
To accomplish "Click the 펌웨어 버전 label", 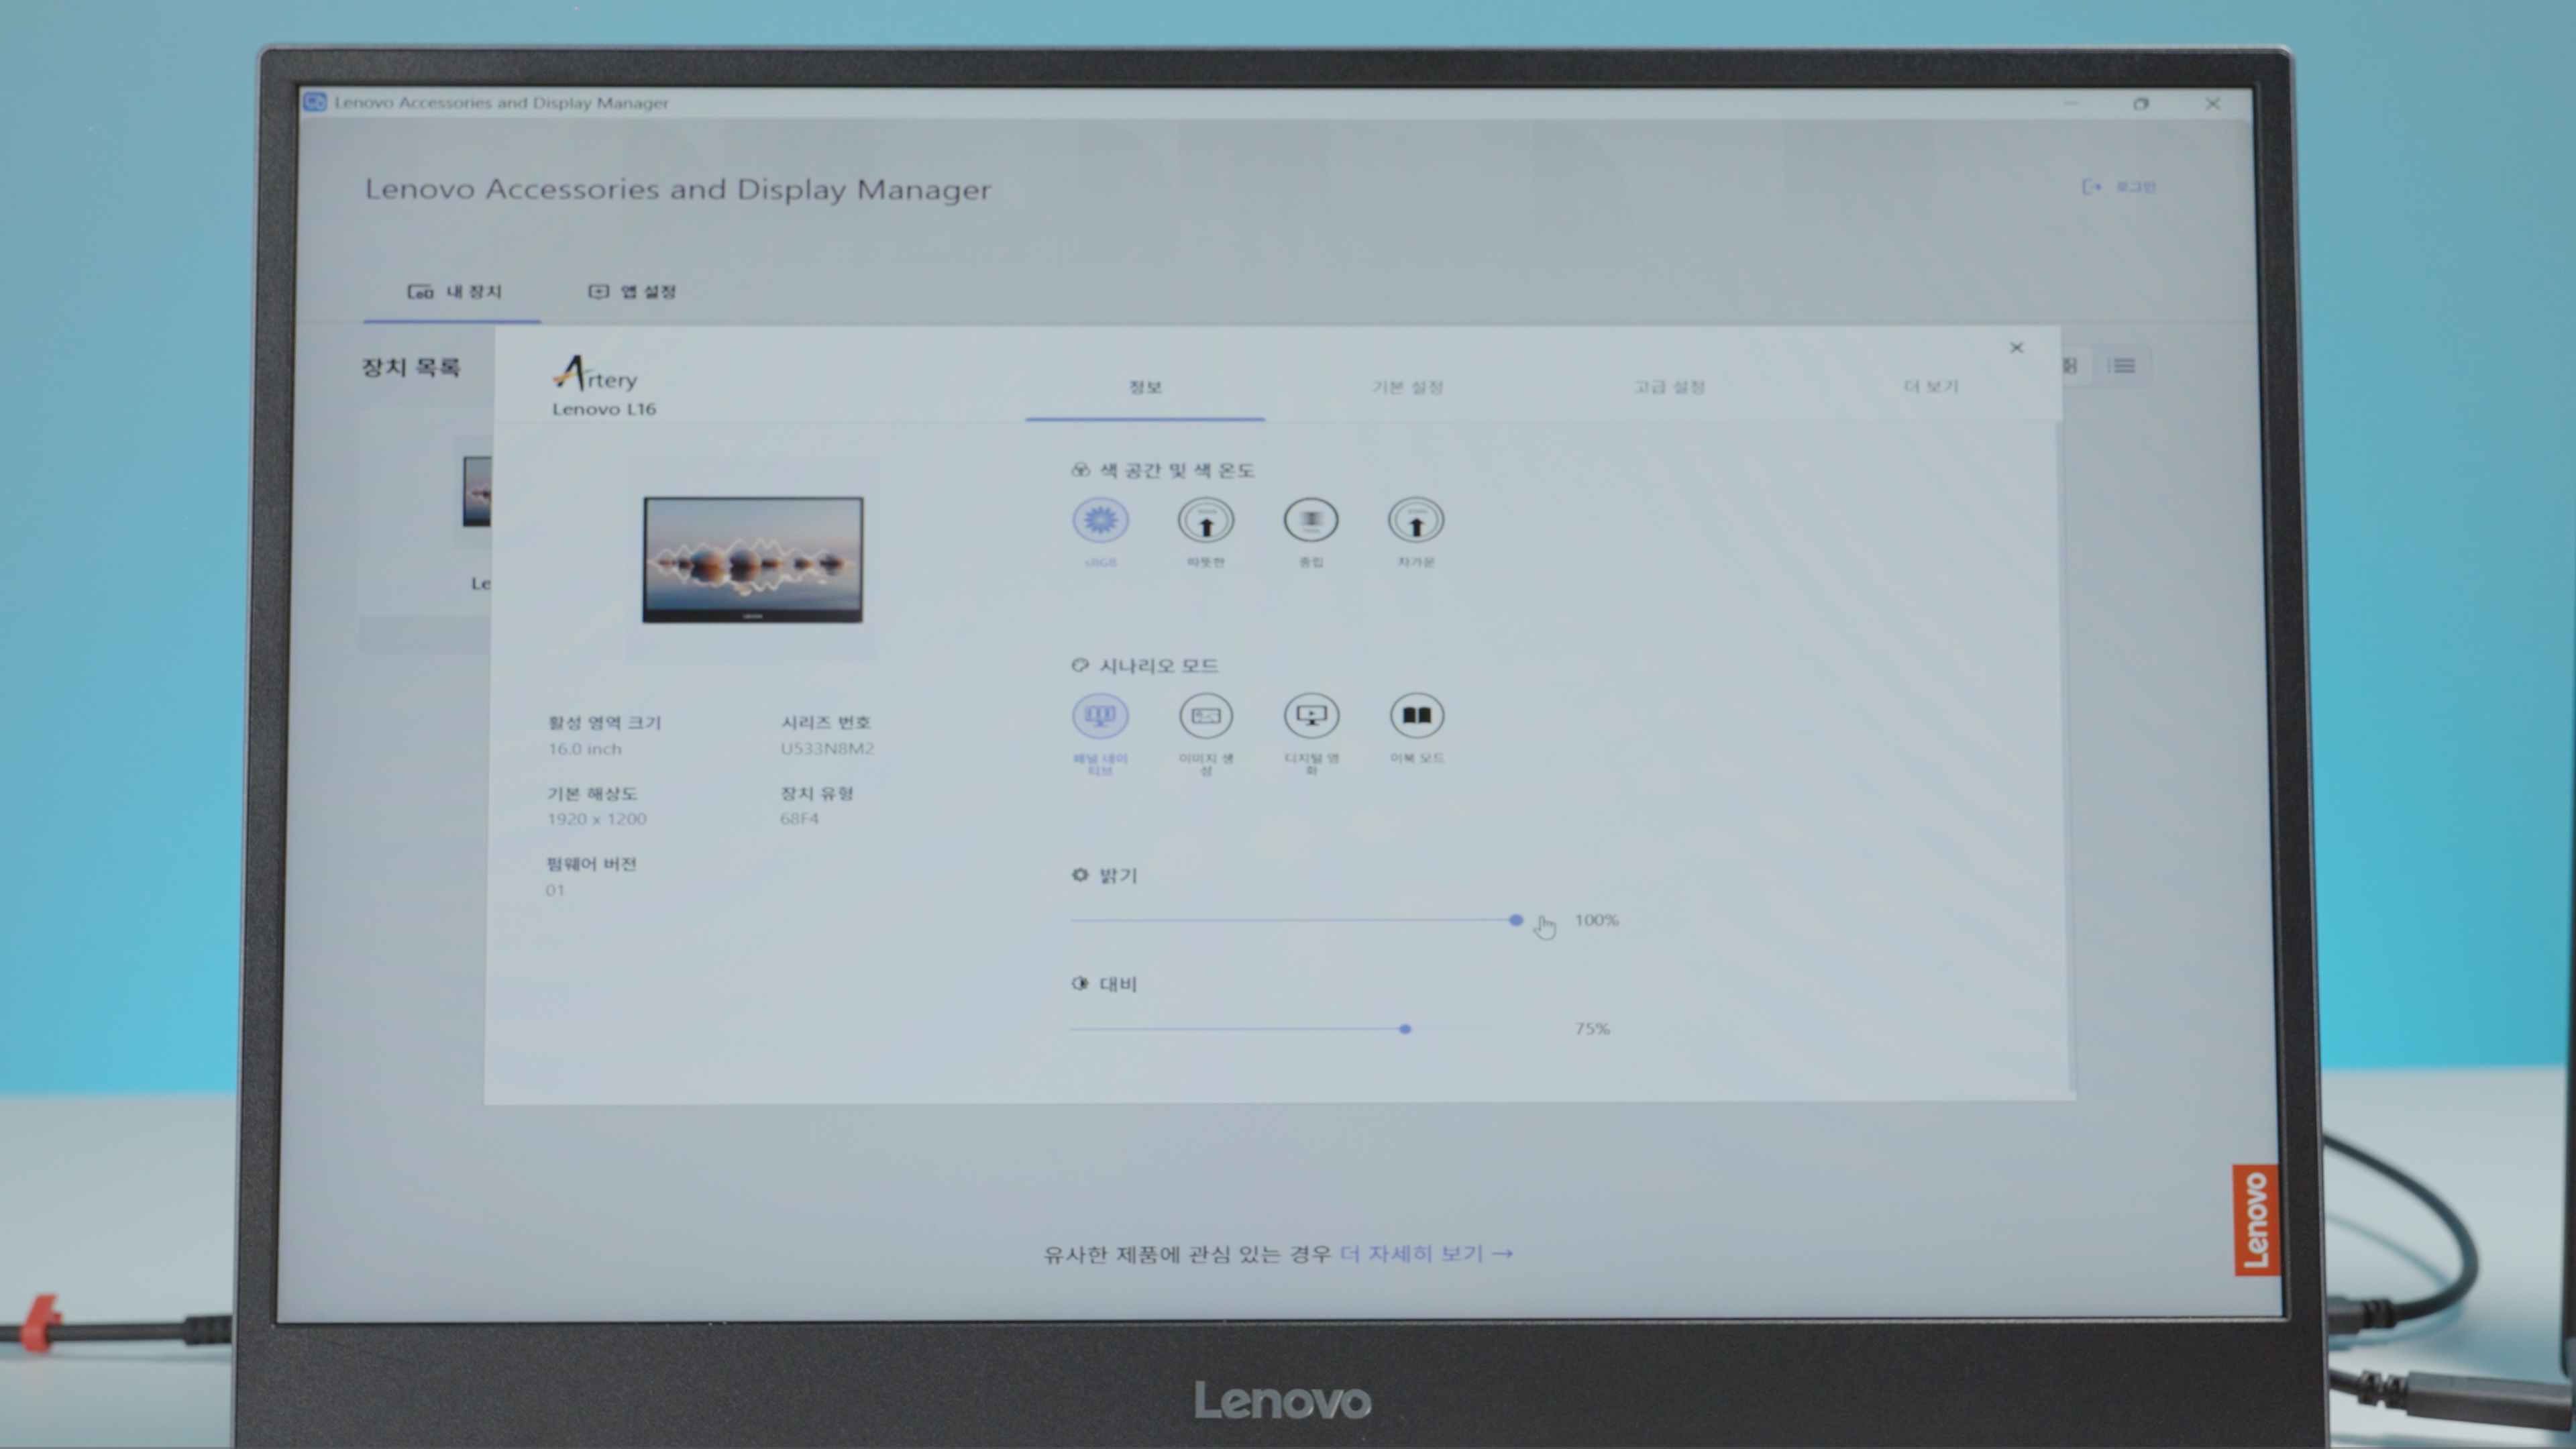I will pos(591,864).
